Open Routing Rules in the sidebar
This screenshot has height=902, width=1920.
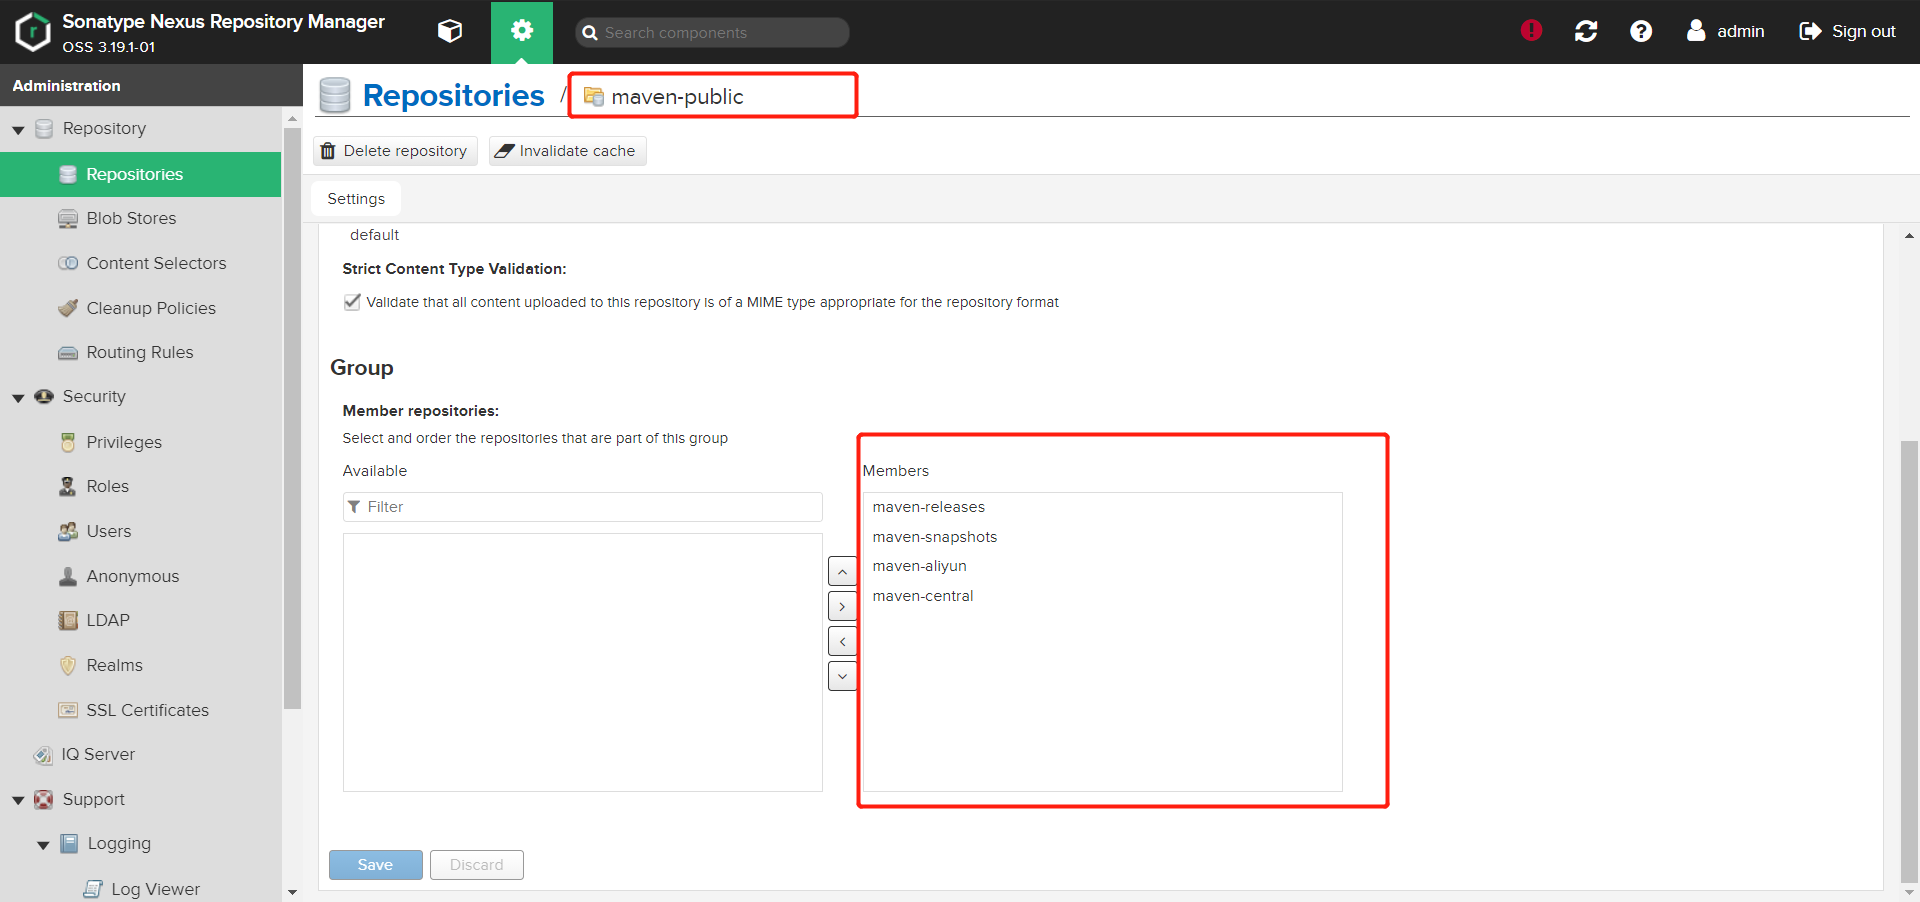tap(140, 352)
